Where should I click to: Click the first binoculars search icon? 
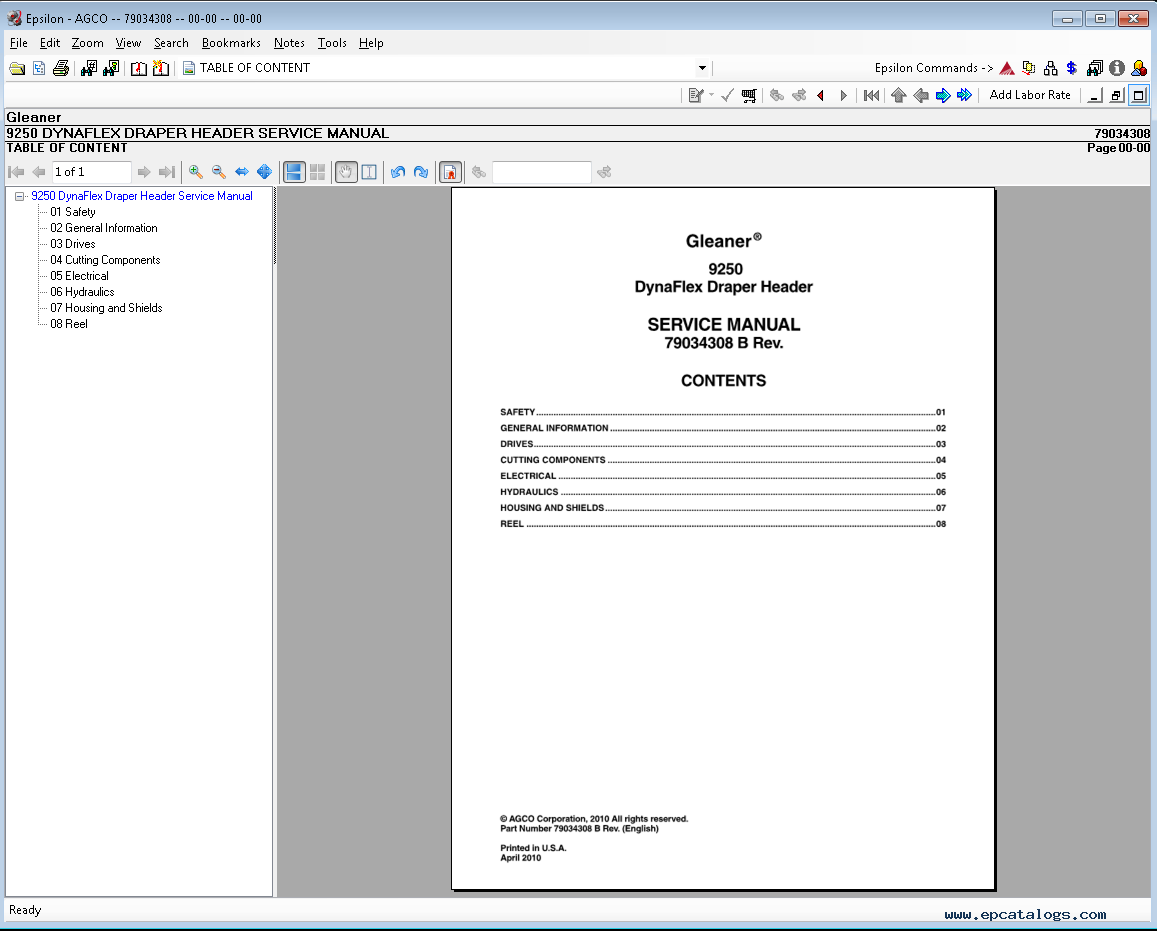coord(89,69)
